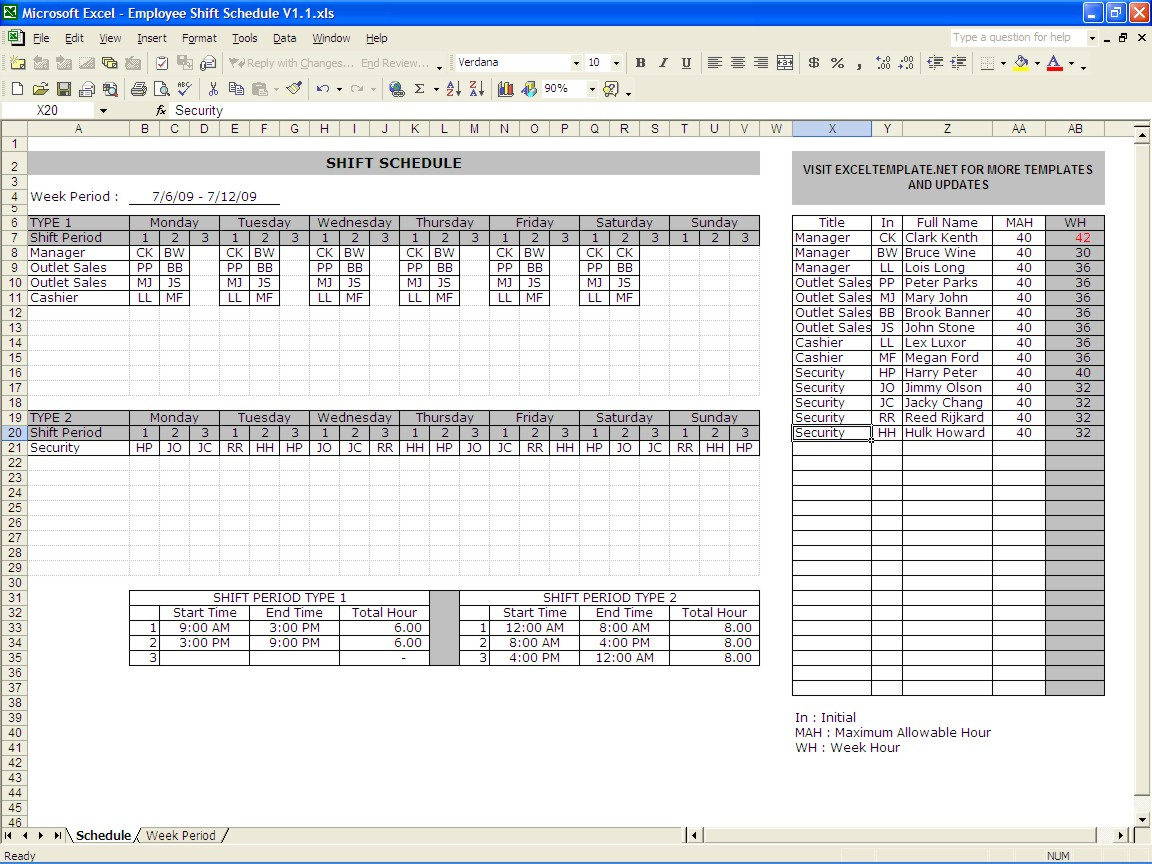Launch the Chart Wizard icon

coord(505,89)
